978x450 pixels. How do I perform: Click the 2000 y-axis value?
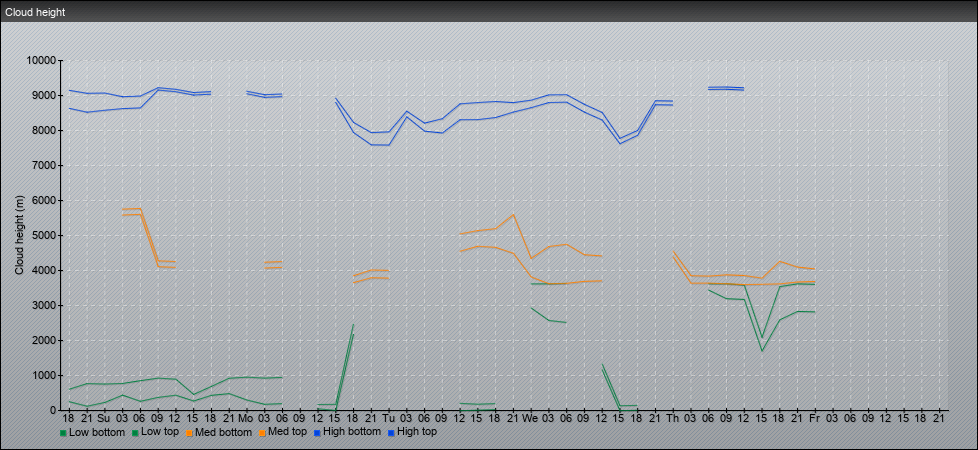click(x=43, y=340)
